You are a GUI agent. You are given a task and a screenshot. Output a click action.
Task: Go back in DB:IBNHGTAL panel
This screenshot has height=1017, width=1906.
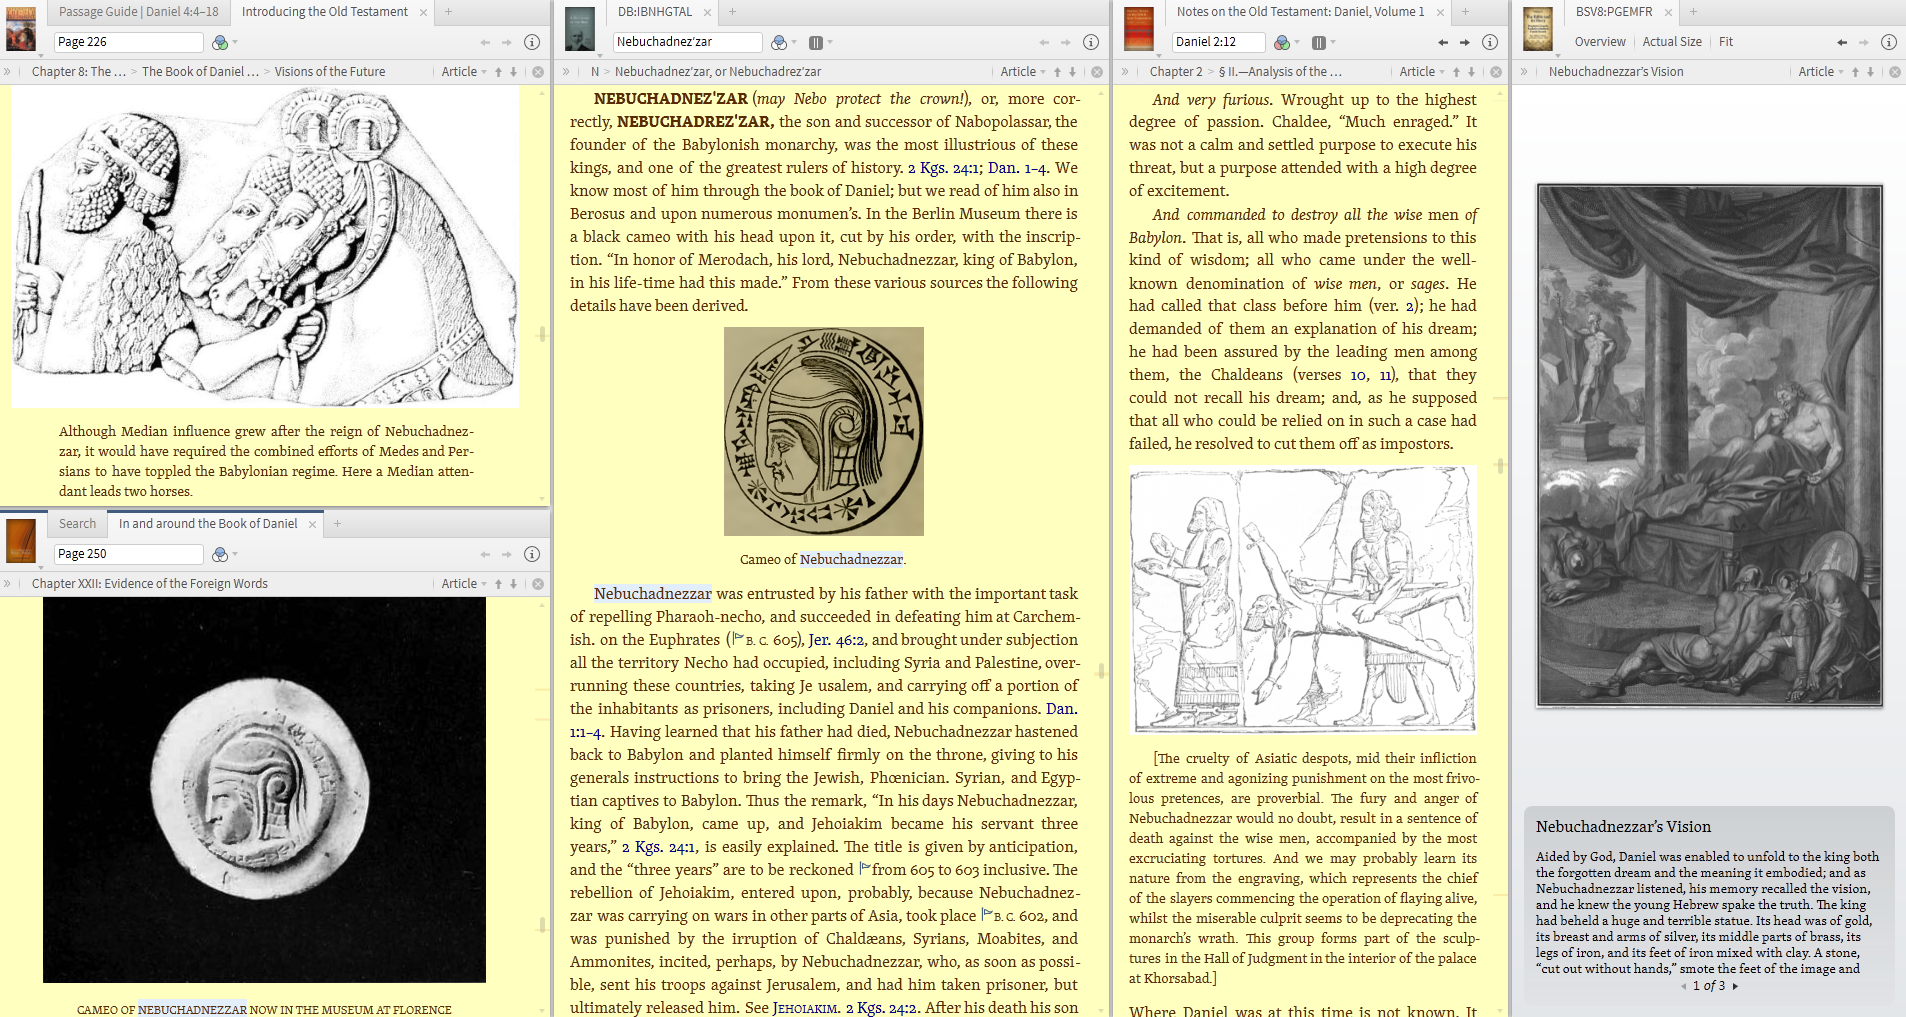tap(1044, 42)
